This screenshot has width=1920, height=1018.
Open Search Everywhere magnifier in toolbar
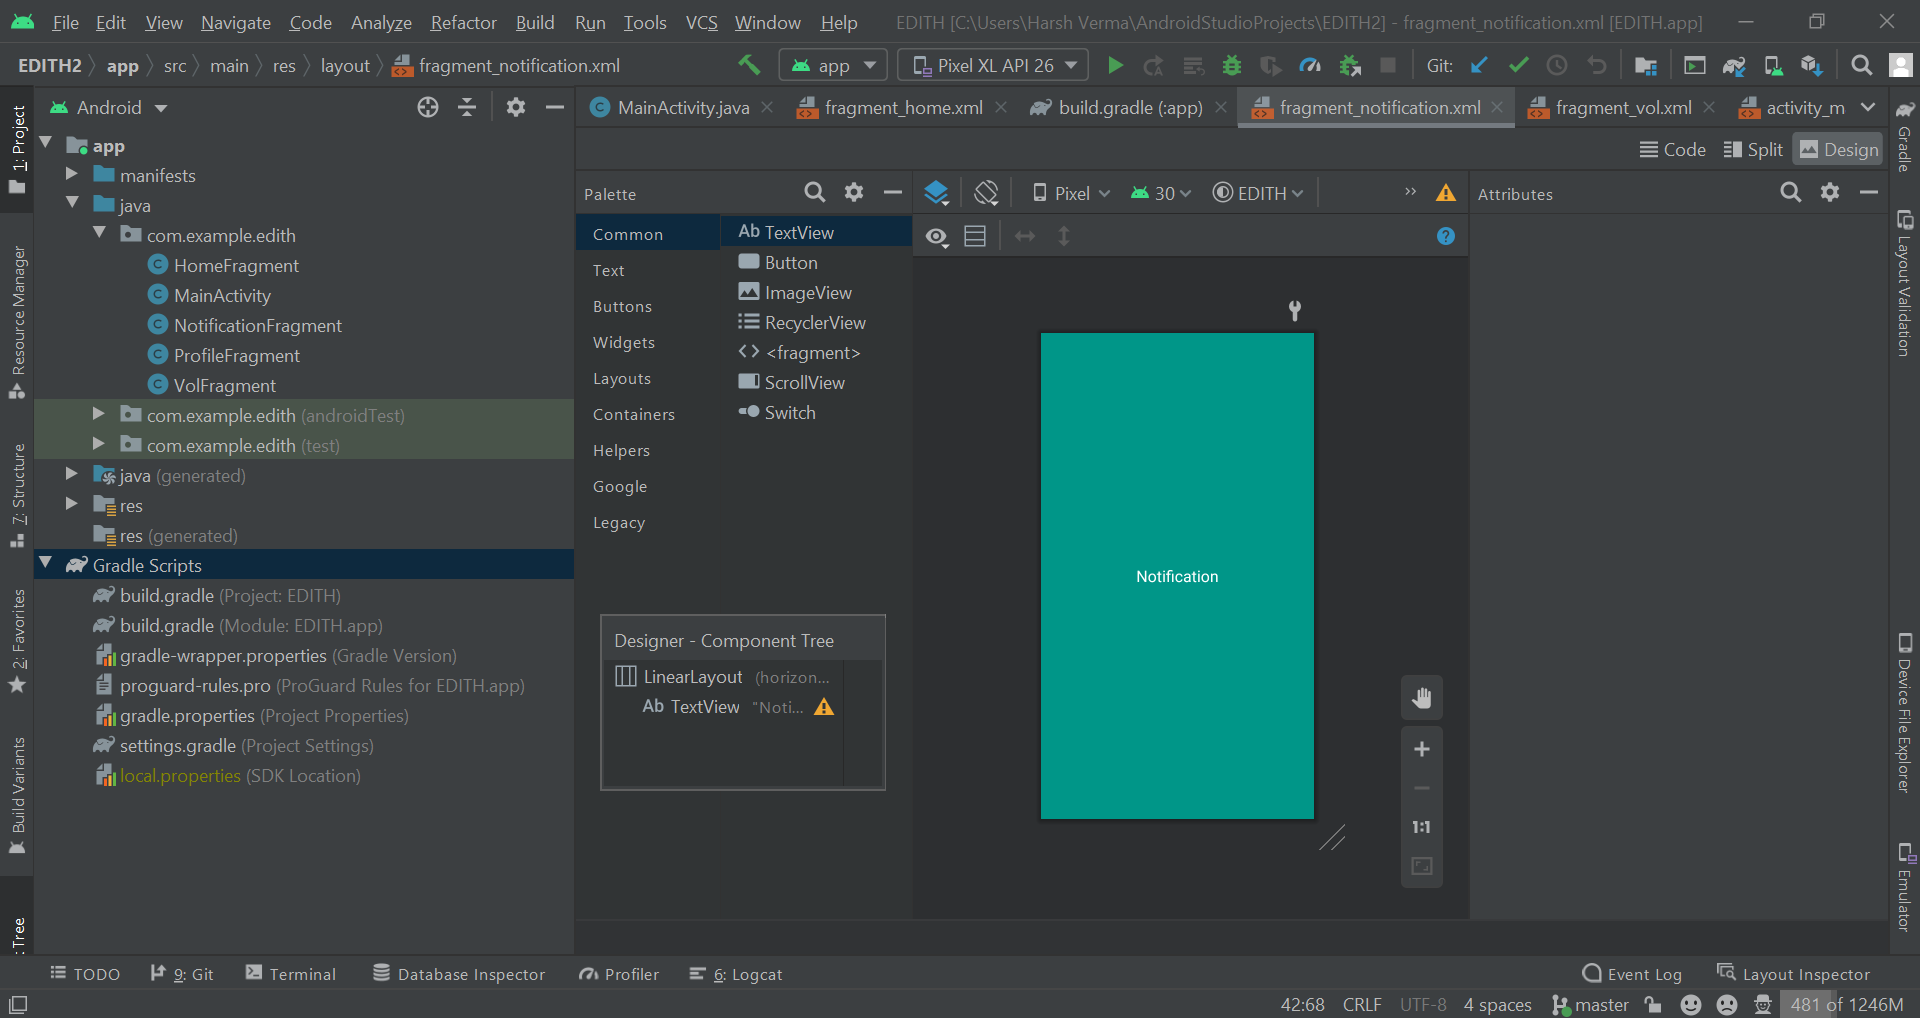point(1861,66)
